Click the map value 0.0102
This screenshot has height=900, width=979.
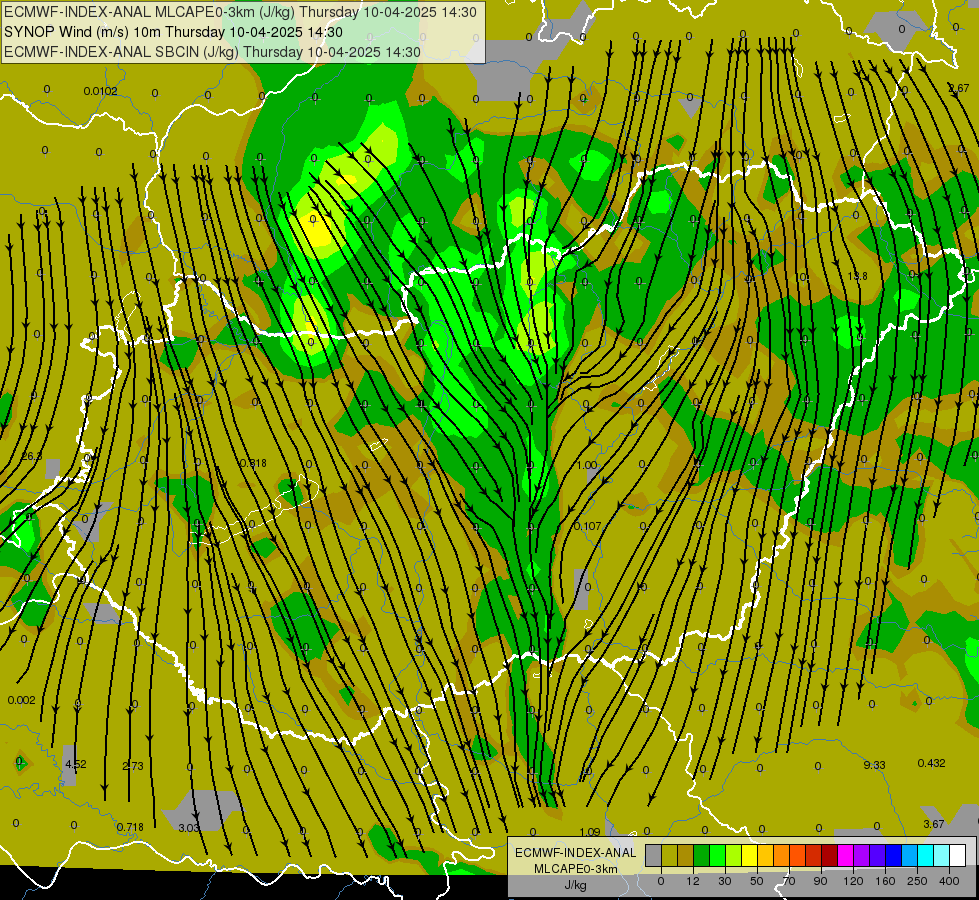[x=101, y=91]
